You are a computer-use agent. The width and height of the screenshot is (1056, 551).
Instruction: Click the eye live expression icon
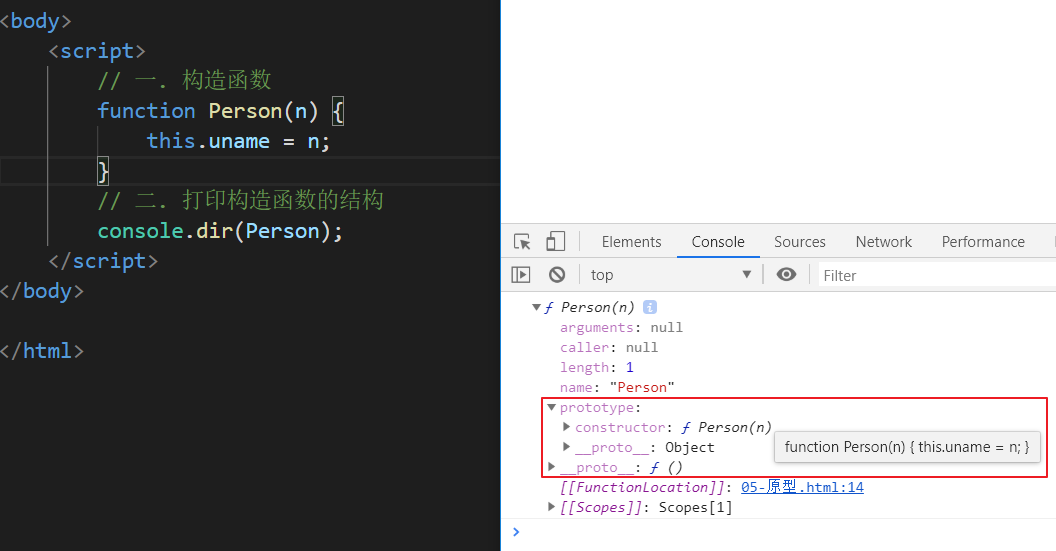click(x=786, y=274)
